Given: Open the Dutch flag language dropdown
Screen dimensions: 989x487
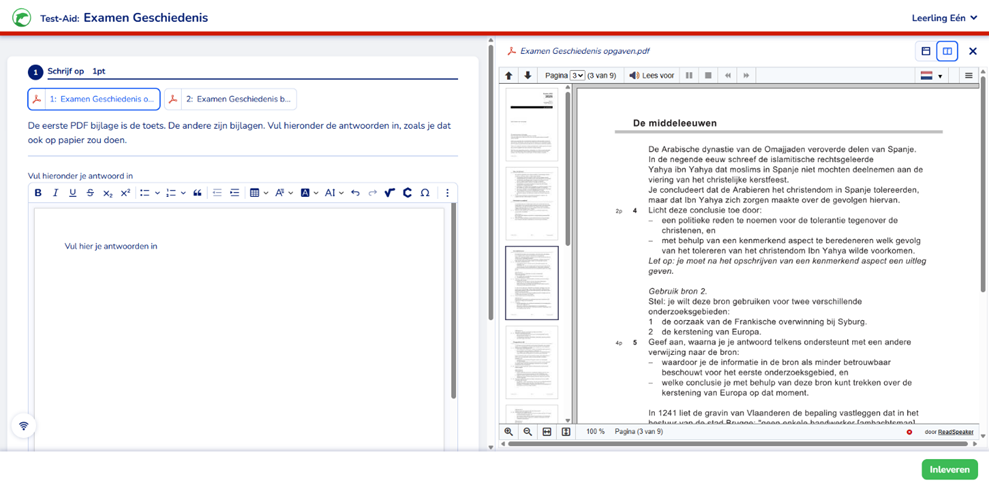Looking at the screenshot, I should tap(931, 76).
